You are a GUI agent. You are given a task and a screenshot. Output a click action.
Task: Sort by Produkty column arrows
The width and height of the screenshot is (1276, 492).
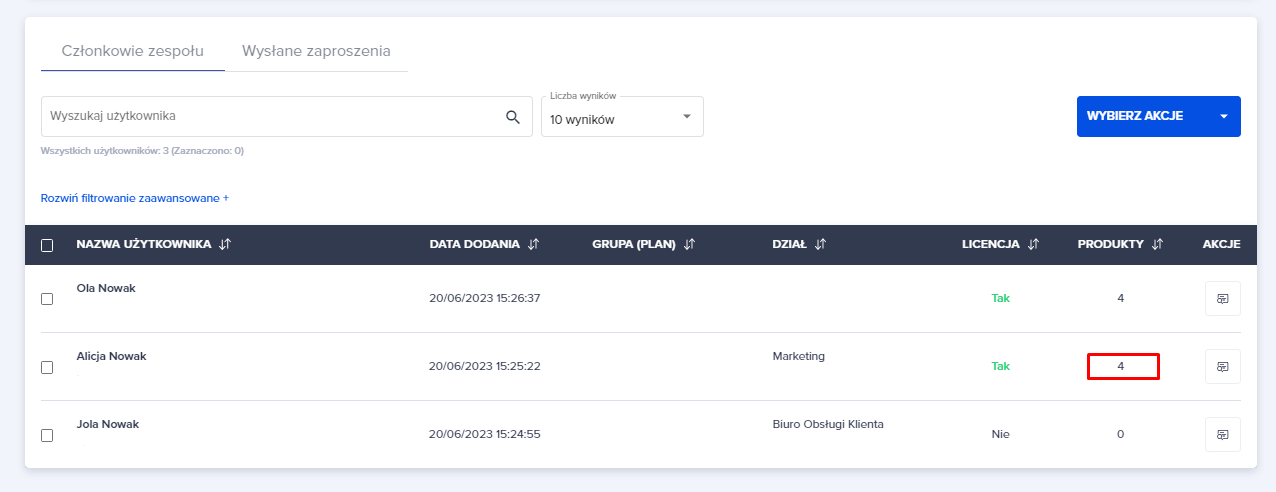click(1158, 244)
